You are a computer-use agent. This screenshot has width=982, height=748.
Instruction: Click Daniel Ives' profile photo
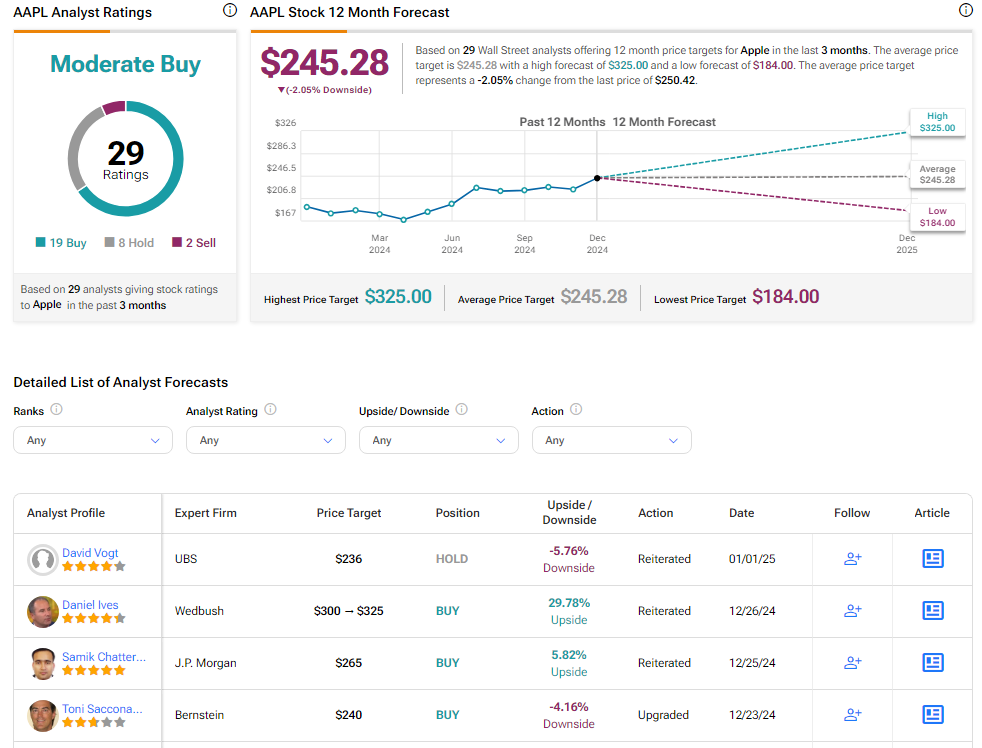pos(42,610)
